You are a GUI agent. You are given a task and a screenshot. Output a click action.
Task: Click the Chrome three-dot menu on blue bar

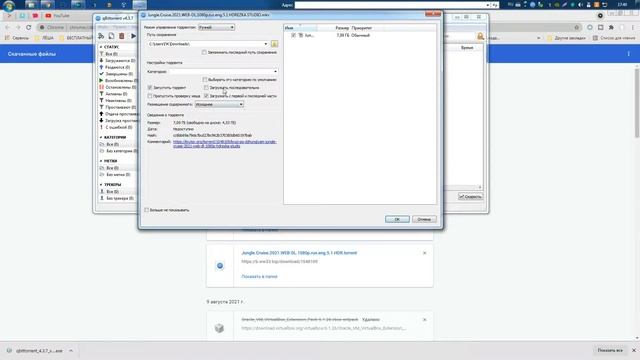[629, 54]
